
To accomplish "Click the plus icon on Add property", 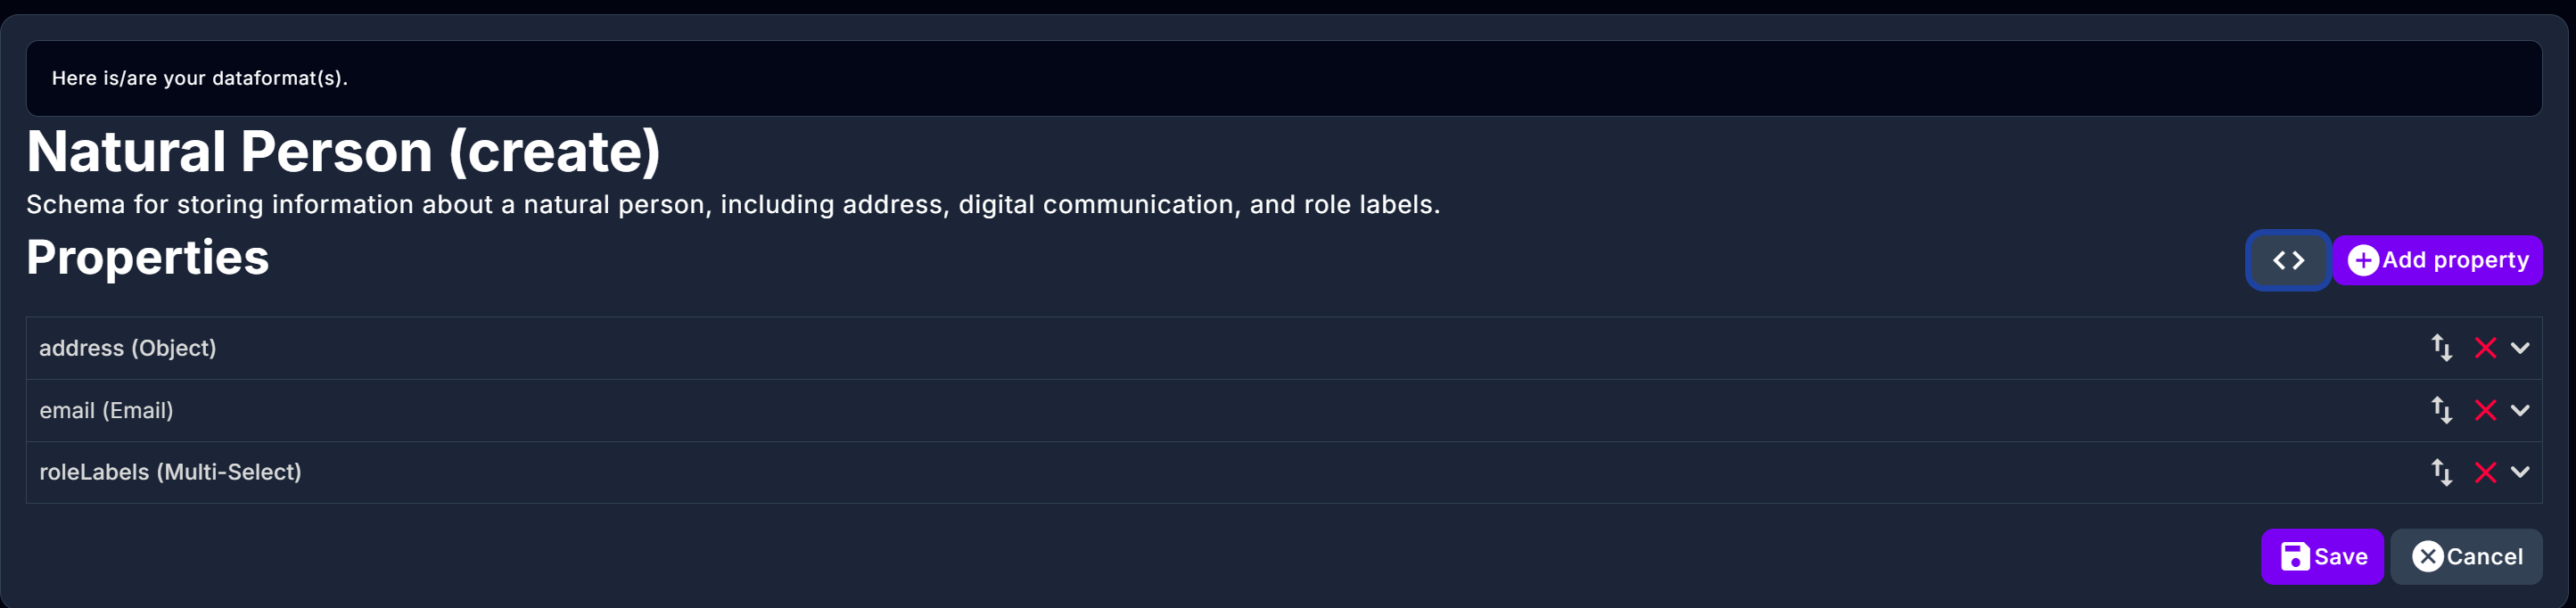I will pyautogui.click(x=2363, y=260).
